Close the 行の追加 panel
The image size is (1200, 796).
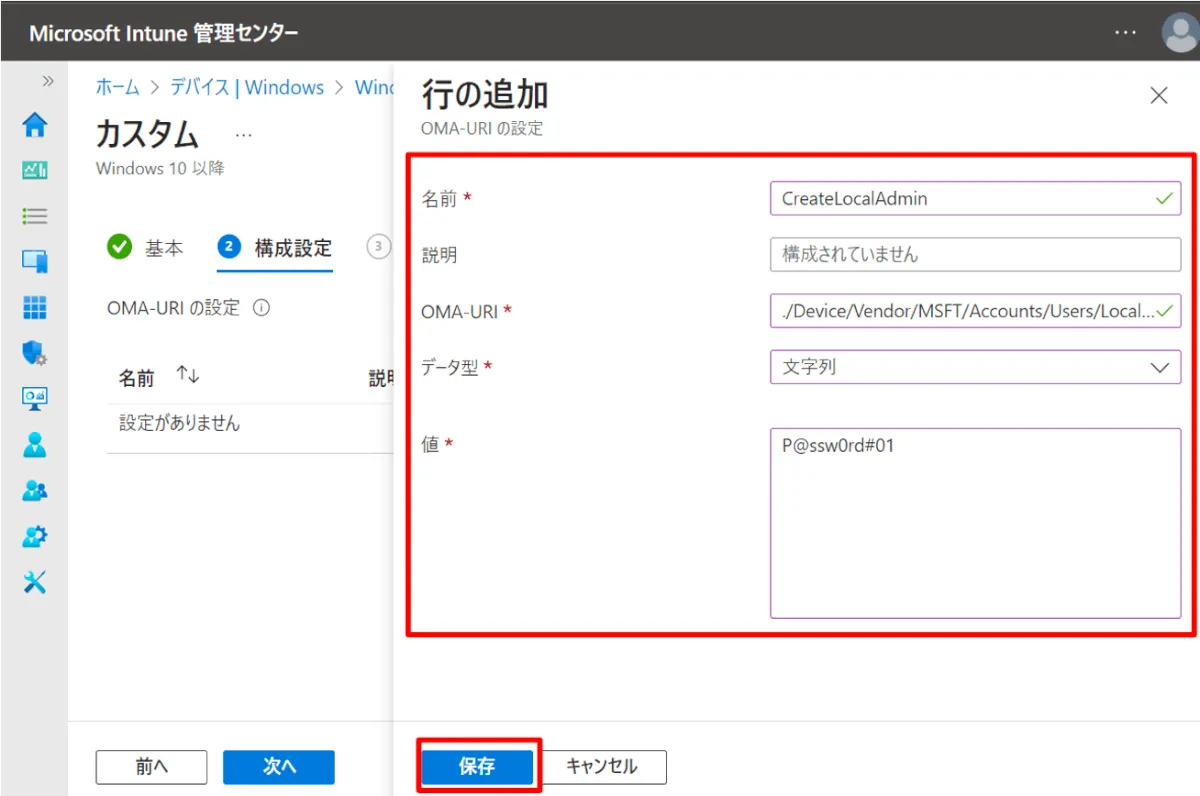(x=1159, y=96)
